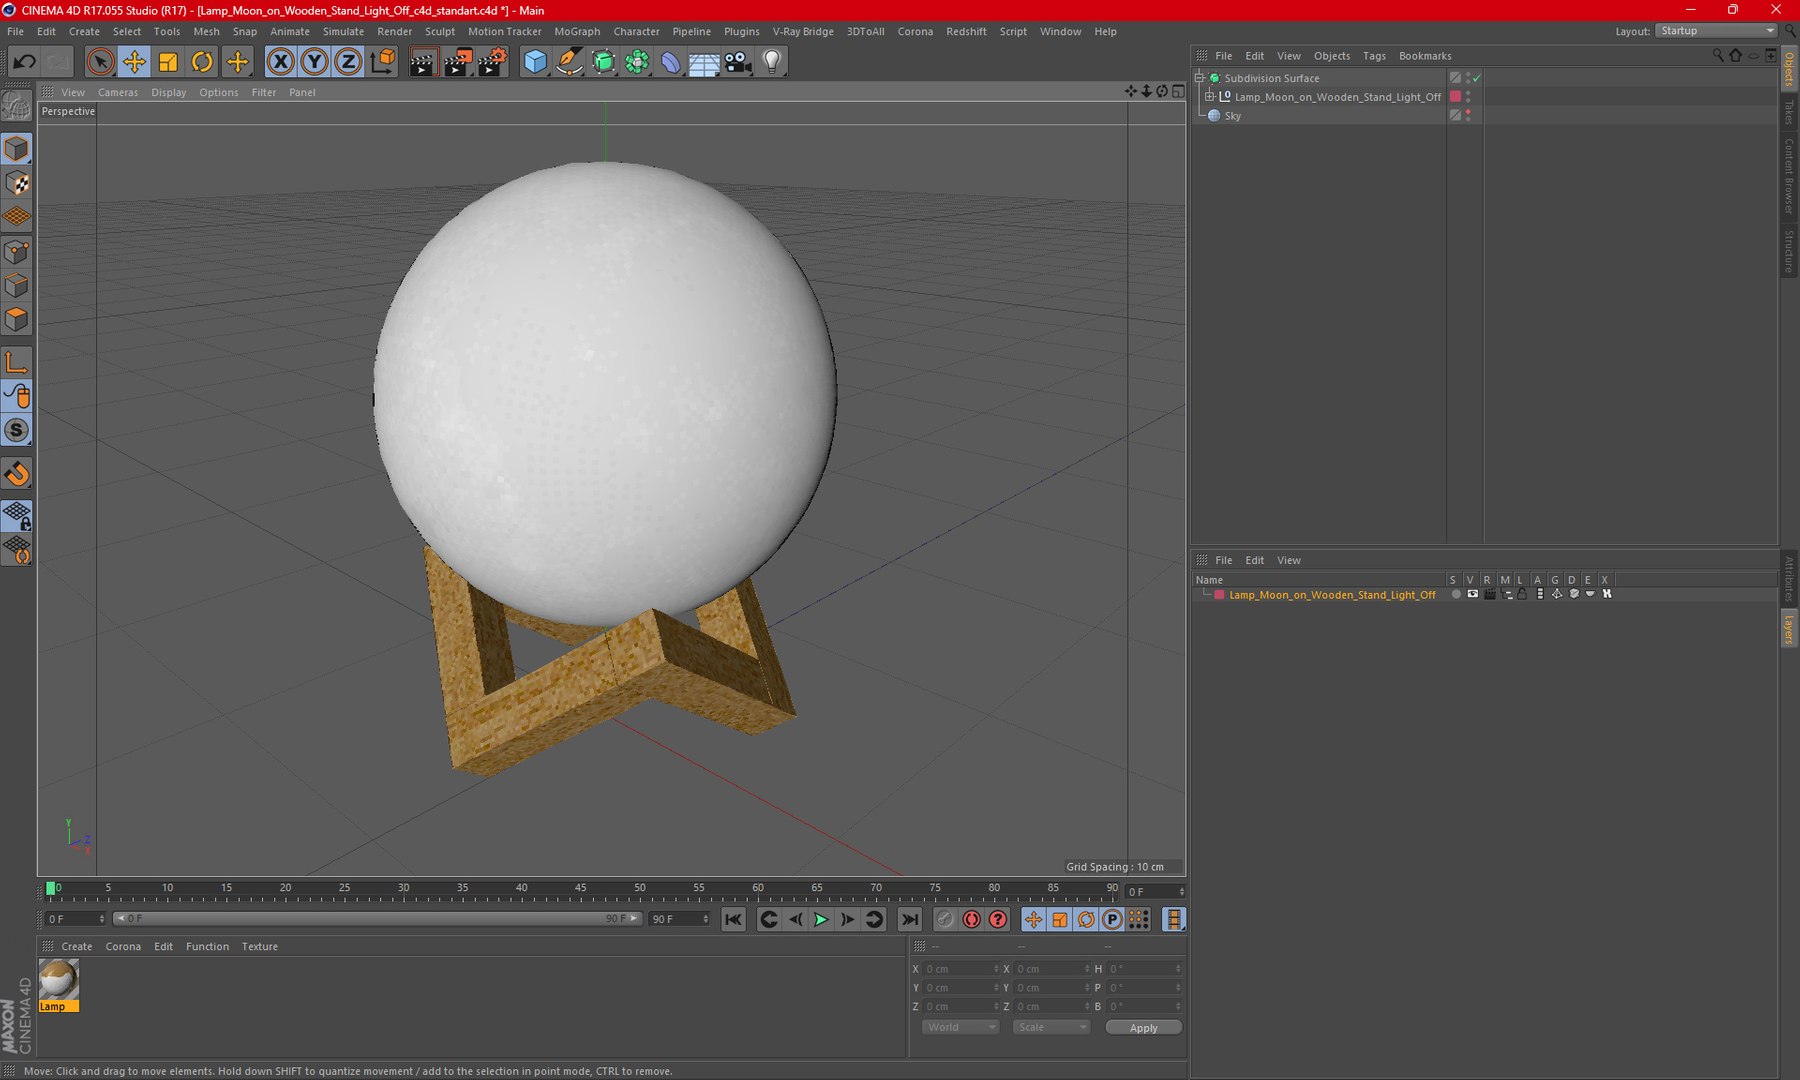Click the Undo arrow icon
The image size is (1800, 1080).
pyautogui.click(x=24, y=62)
